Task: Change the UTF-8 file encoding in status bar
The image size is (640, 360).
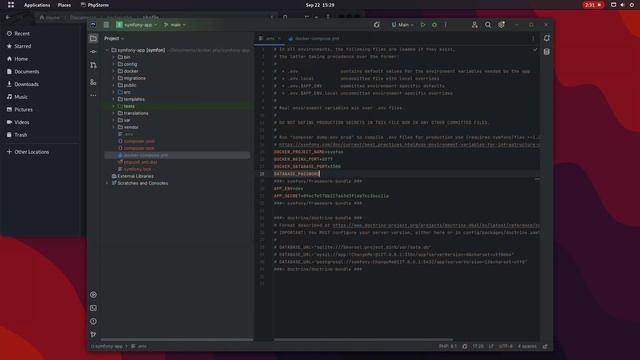Action: pos(505,346)
